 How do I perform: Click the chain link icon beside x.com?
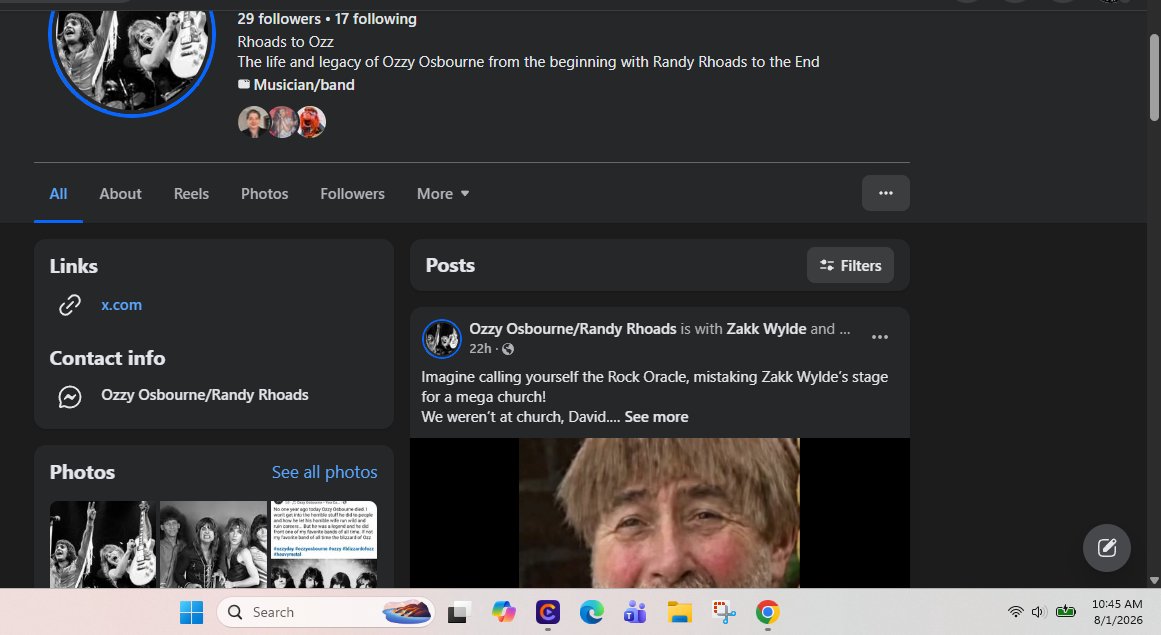[70, 305]
